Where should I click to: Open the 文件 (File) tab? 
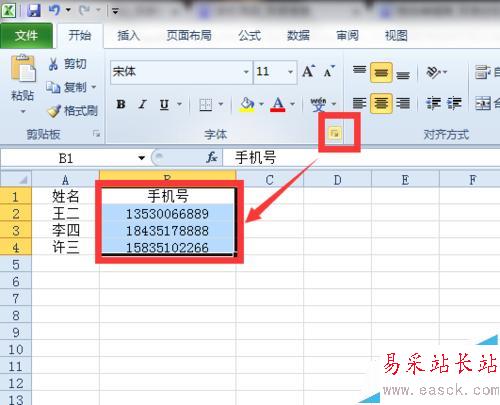(26, 35)
